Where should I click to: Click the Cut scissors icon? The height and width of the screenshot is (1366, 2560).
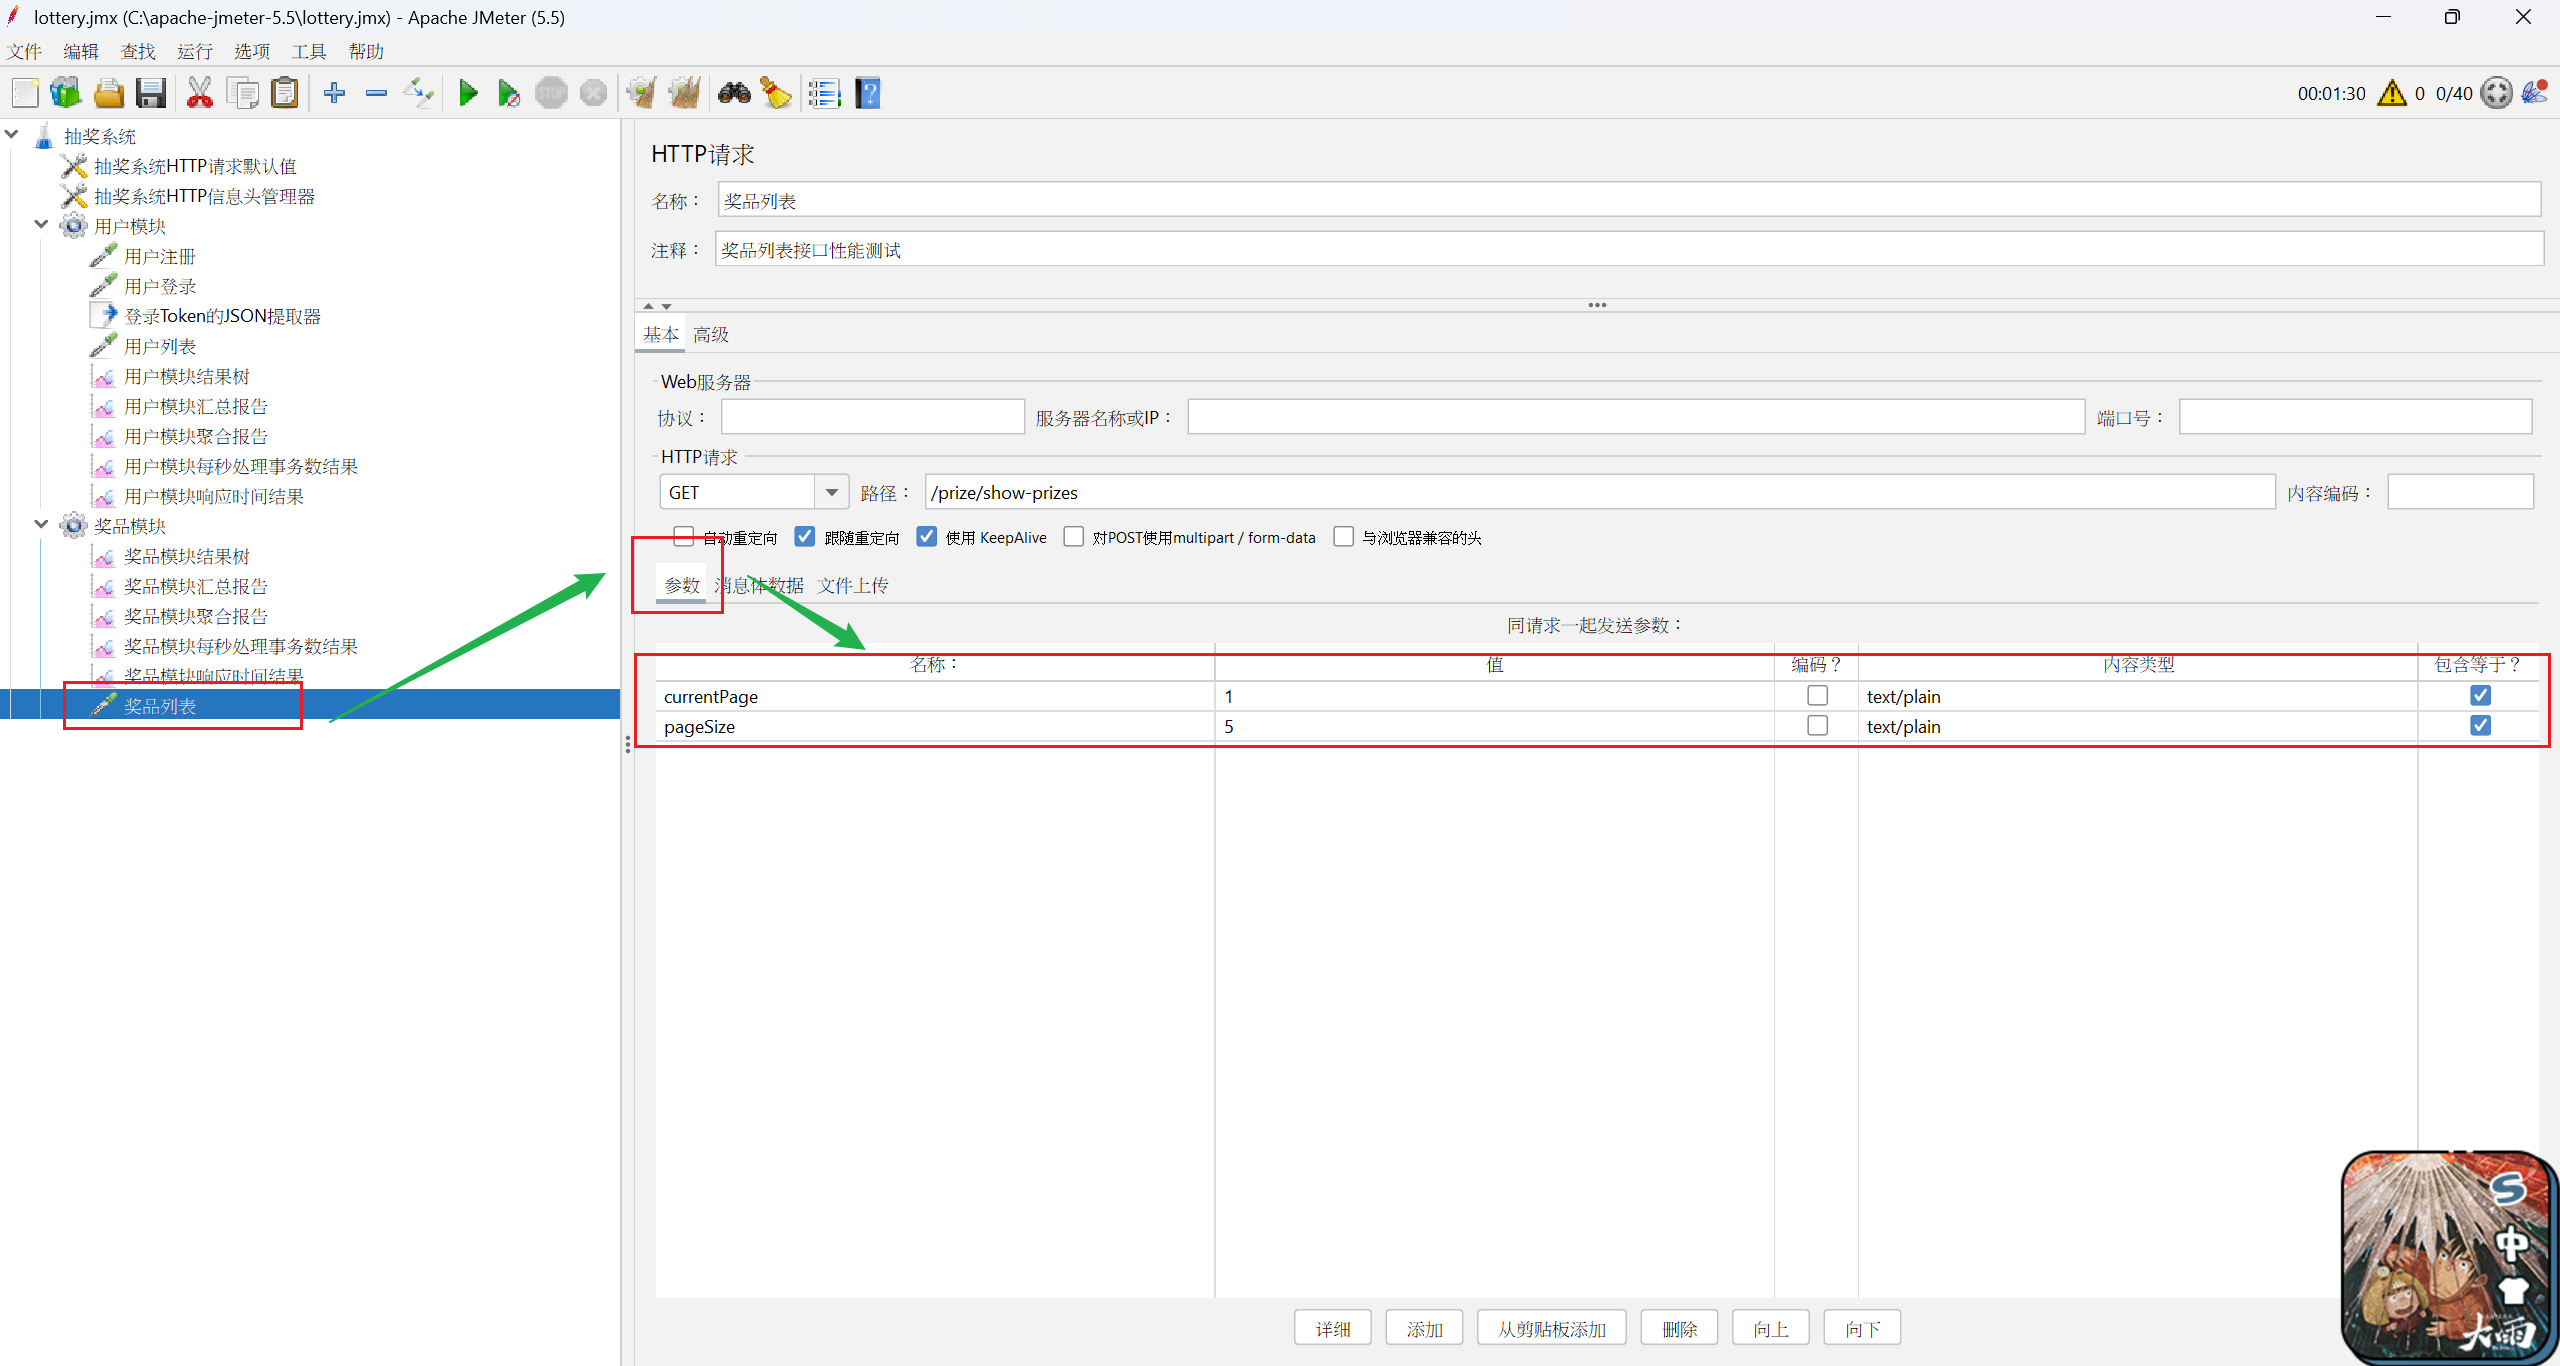(200, 94)
